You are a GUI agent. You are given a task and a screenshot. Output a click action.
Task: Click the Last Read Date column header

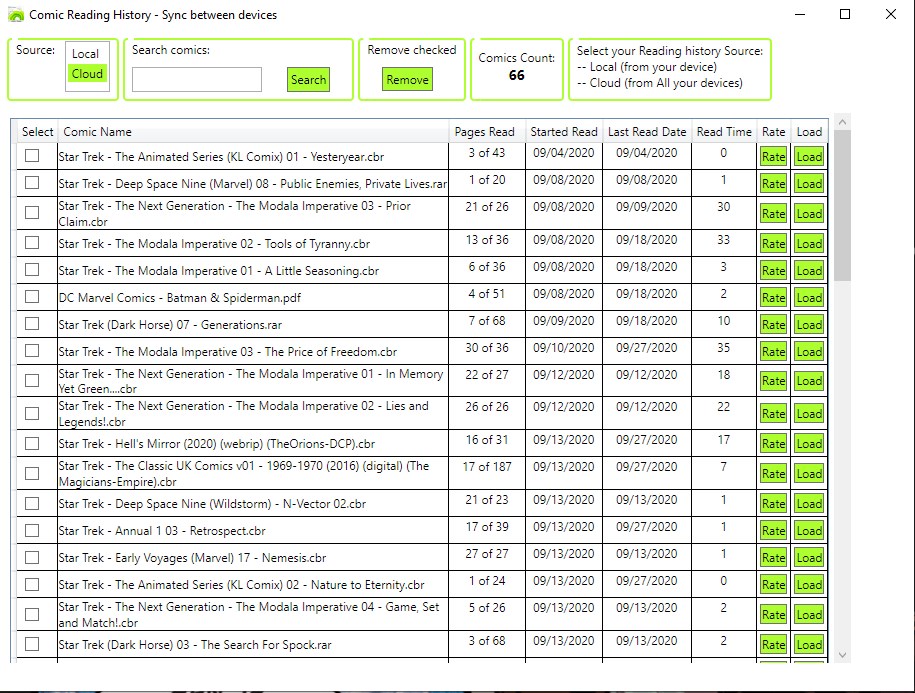pyautogui.click(x=647, y=132)
